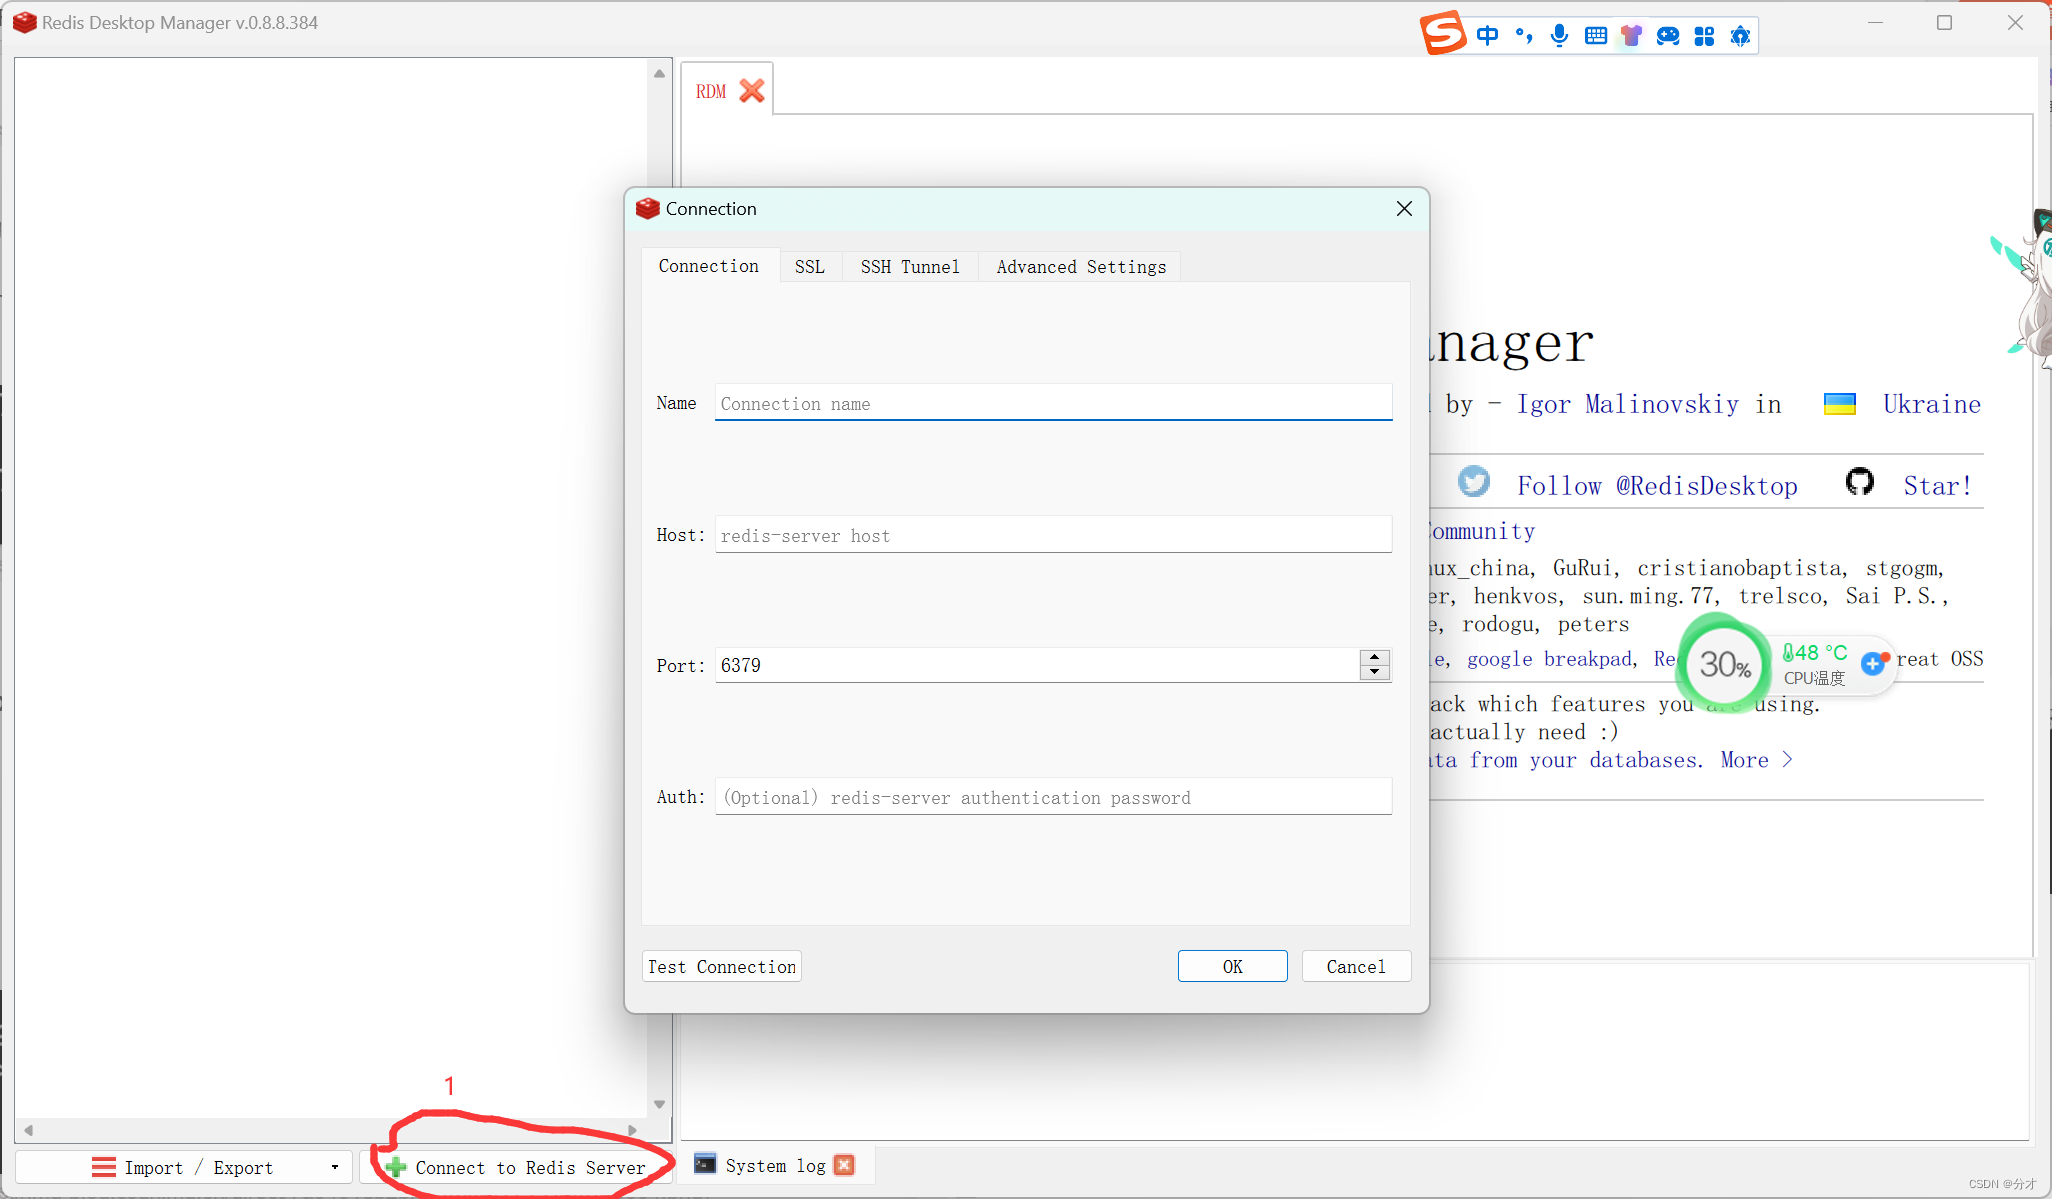Focus the Connection name field
The height and width of the screenshot is (1199, 2052).
1053,403
